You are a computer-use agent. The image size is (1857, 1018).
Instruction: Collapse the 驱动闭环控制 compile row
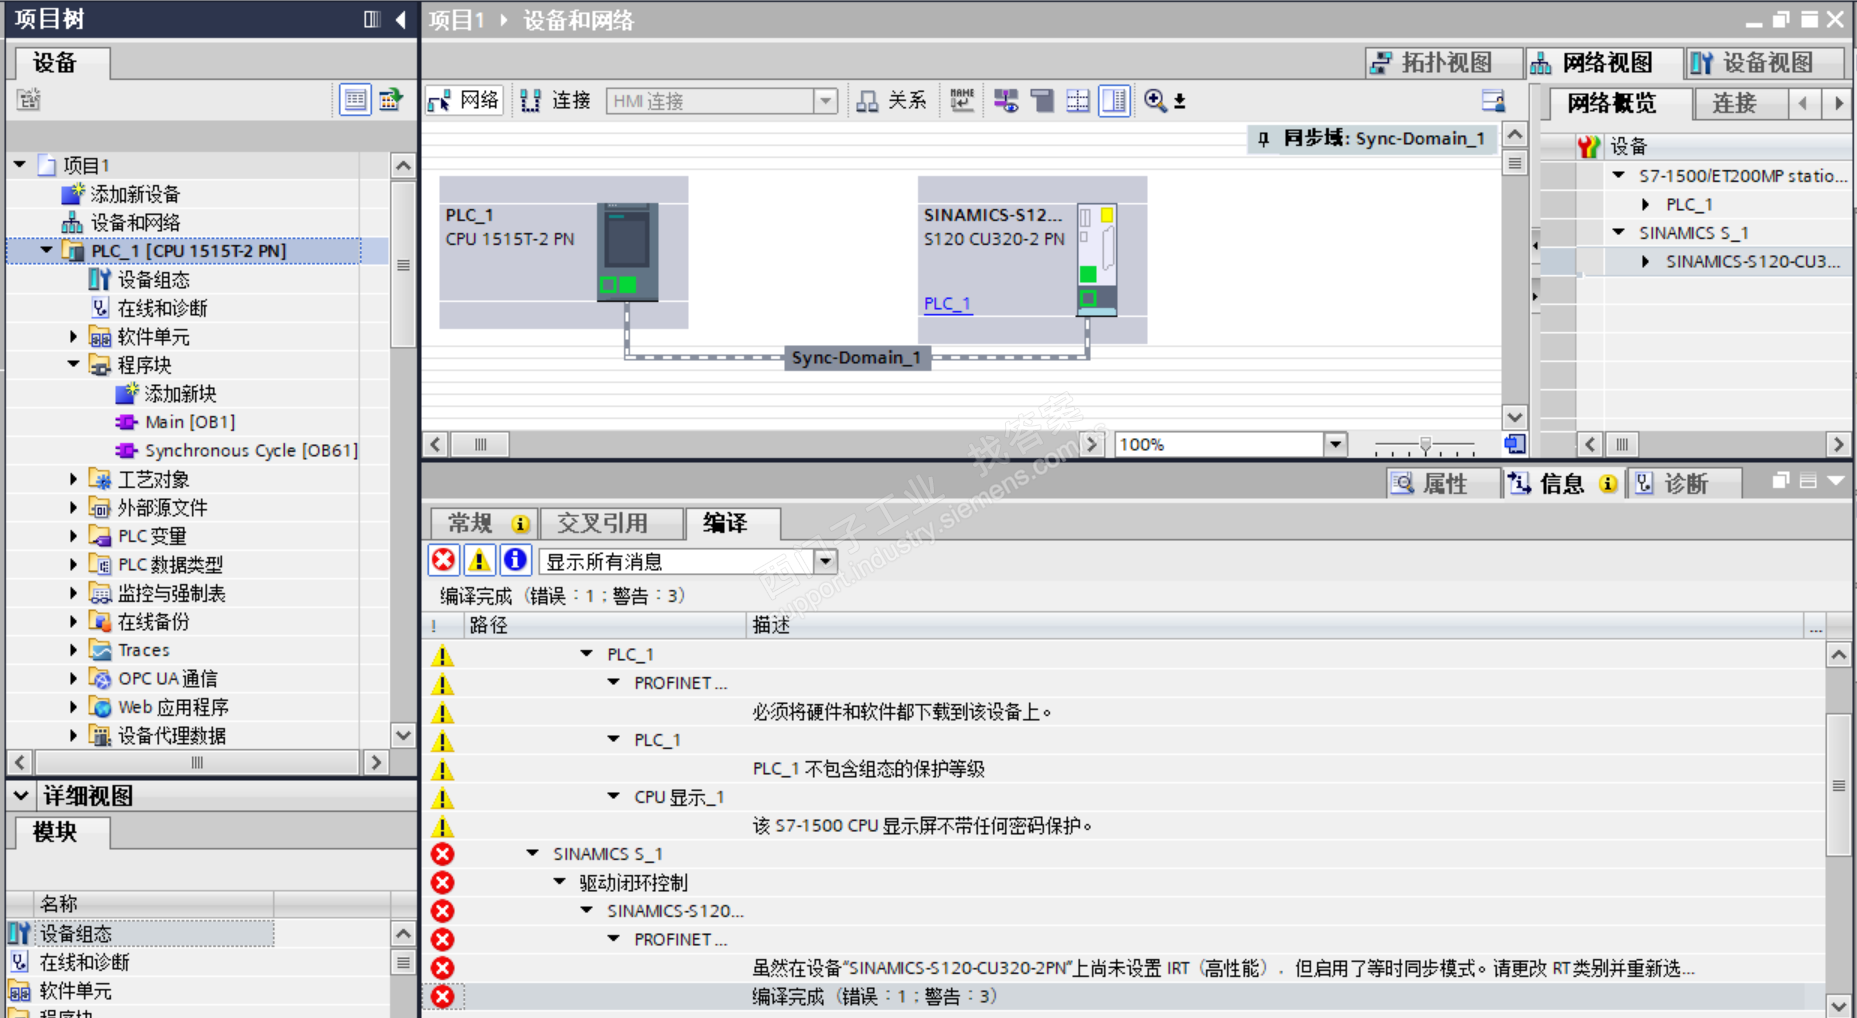pos(560,882)
